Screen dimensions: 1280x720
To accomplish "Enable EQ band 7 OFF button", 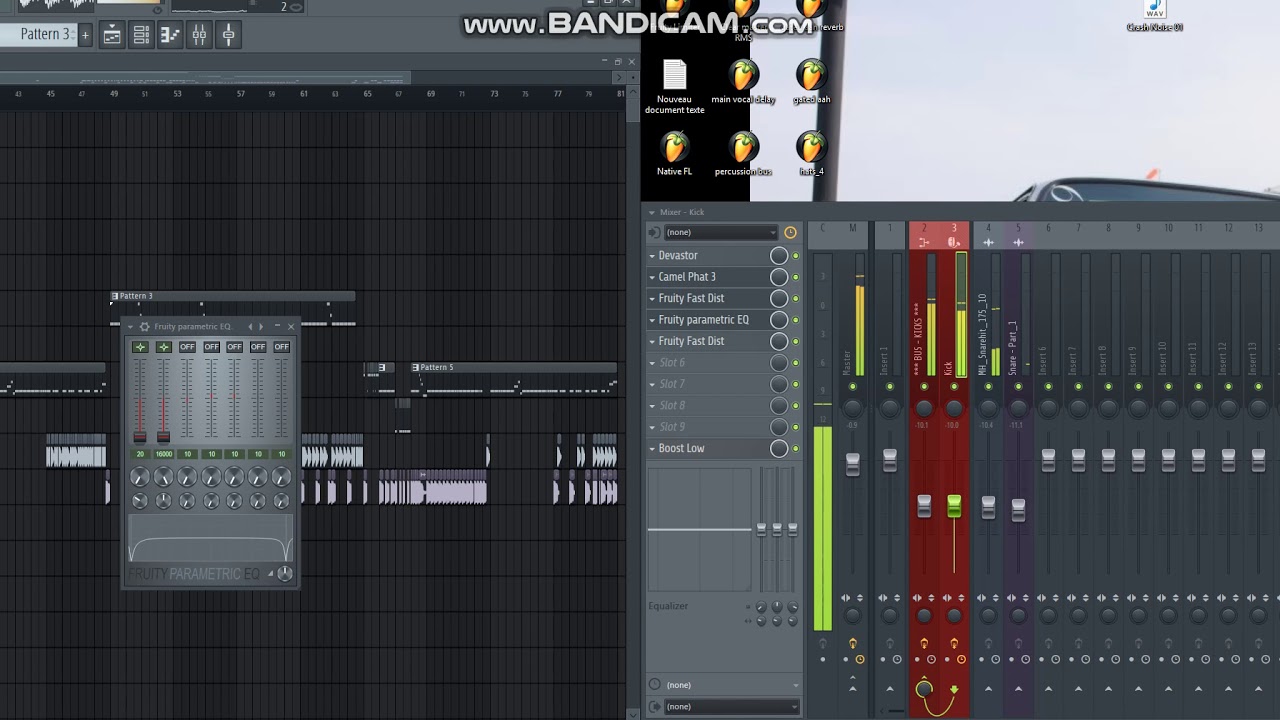I will click(282, 347).
